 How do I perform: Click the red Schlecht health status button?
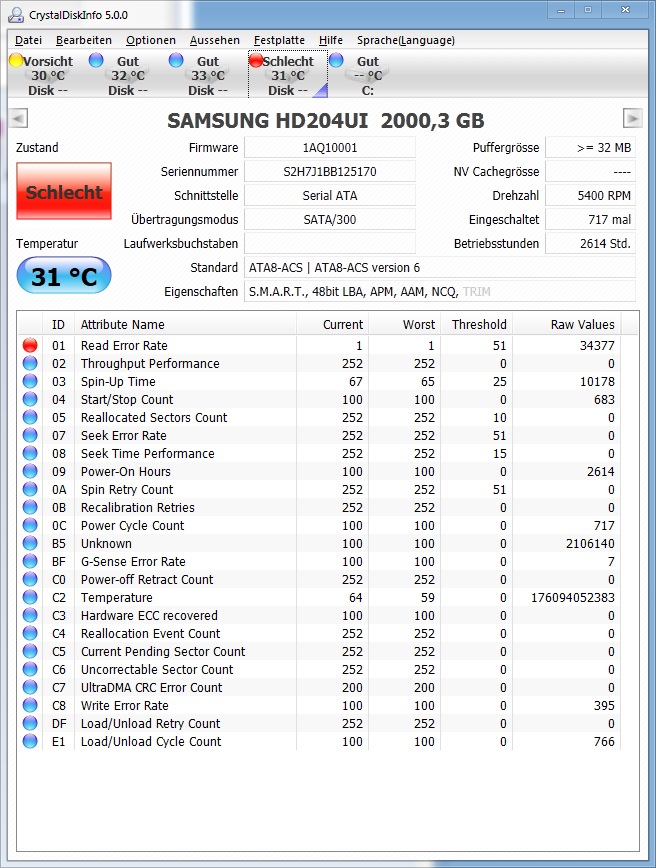[x=64, y=192]
